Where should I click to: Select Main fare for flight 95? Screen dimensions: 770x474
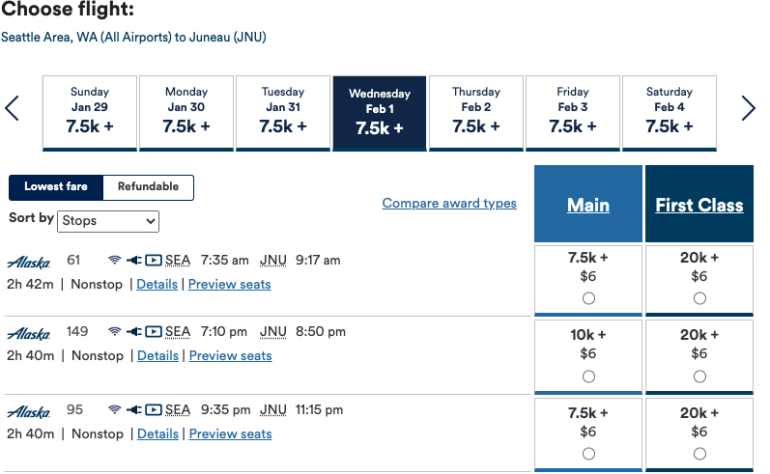588,454
